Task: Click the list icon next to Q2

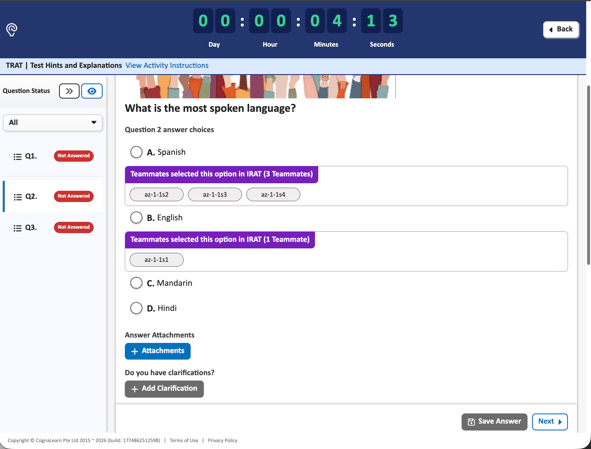Action: [x=17, y=197]
